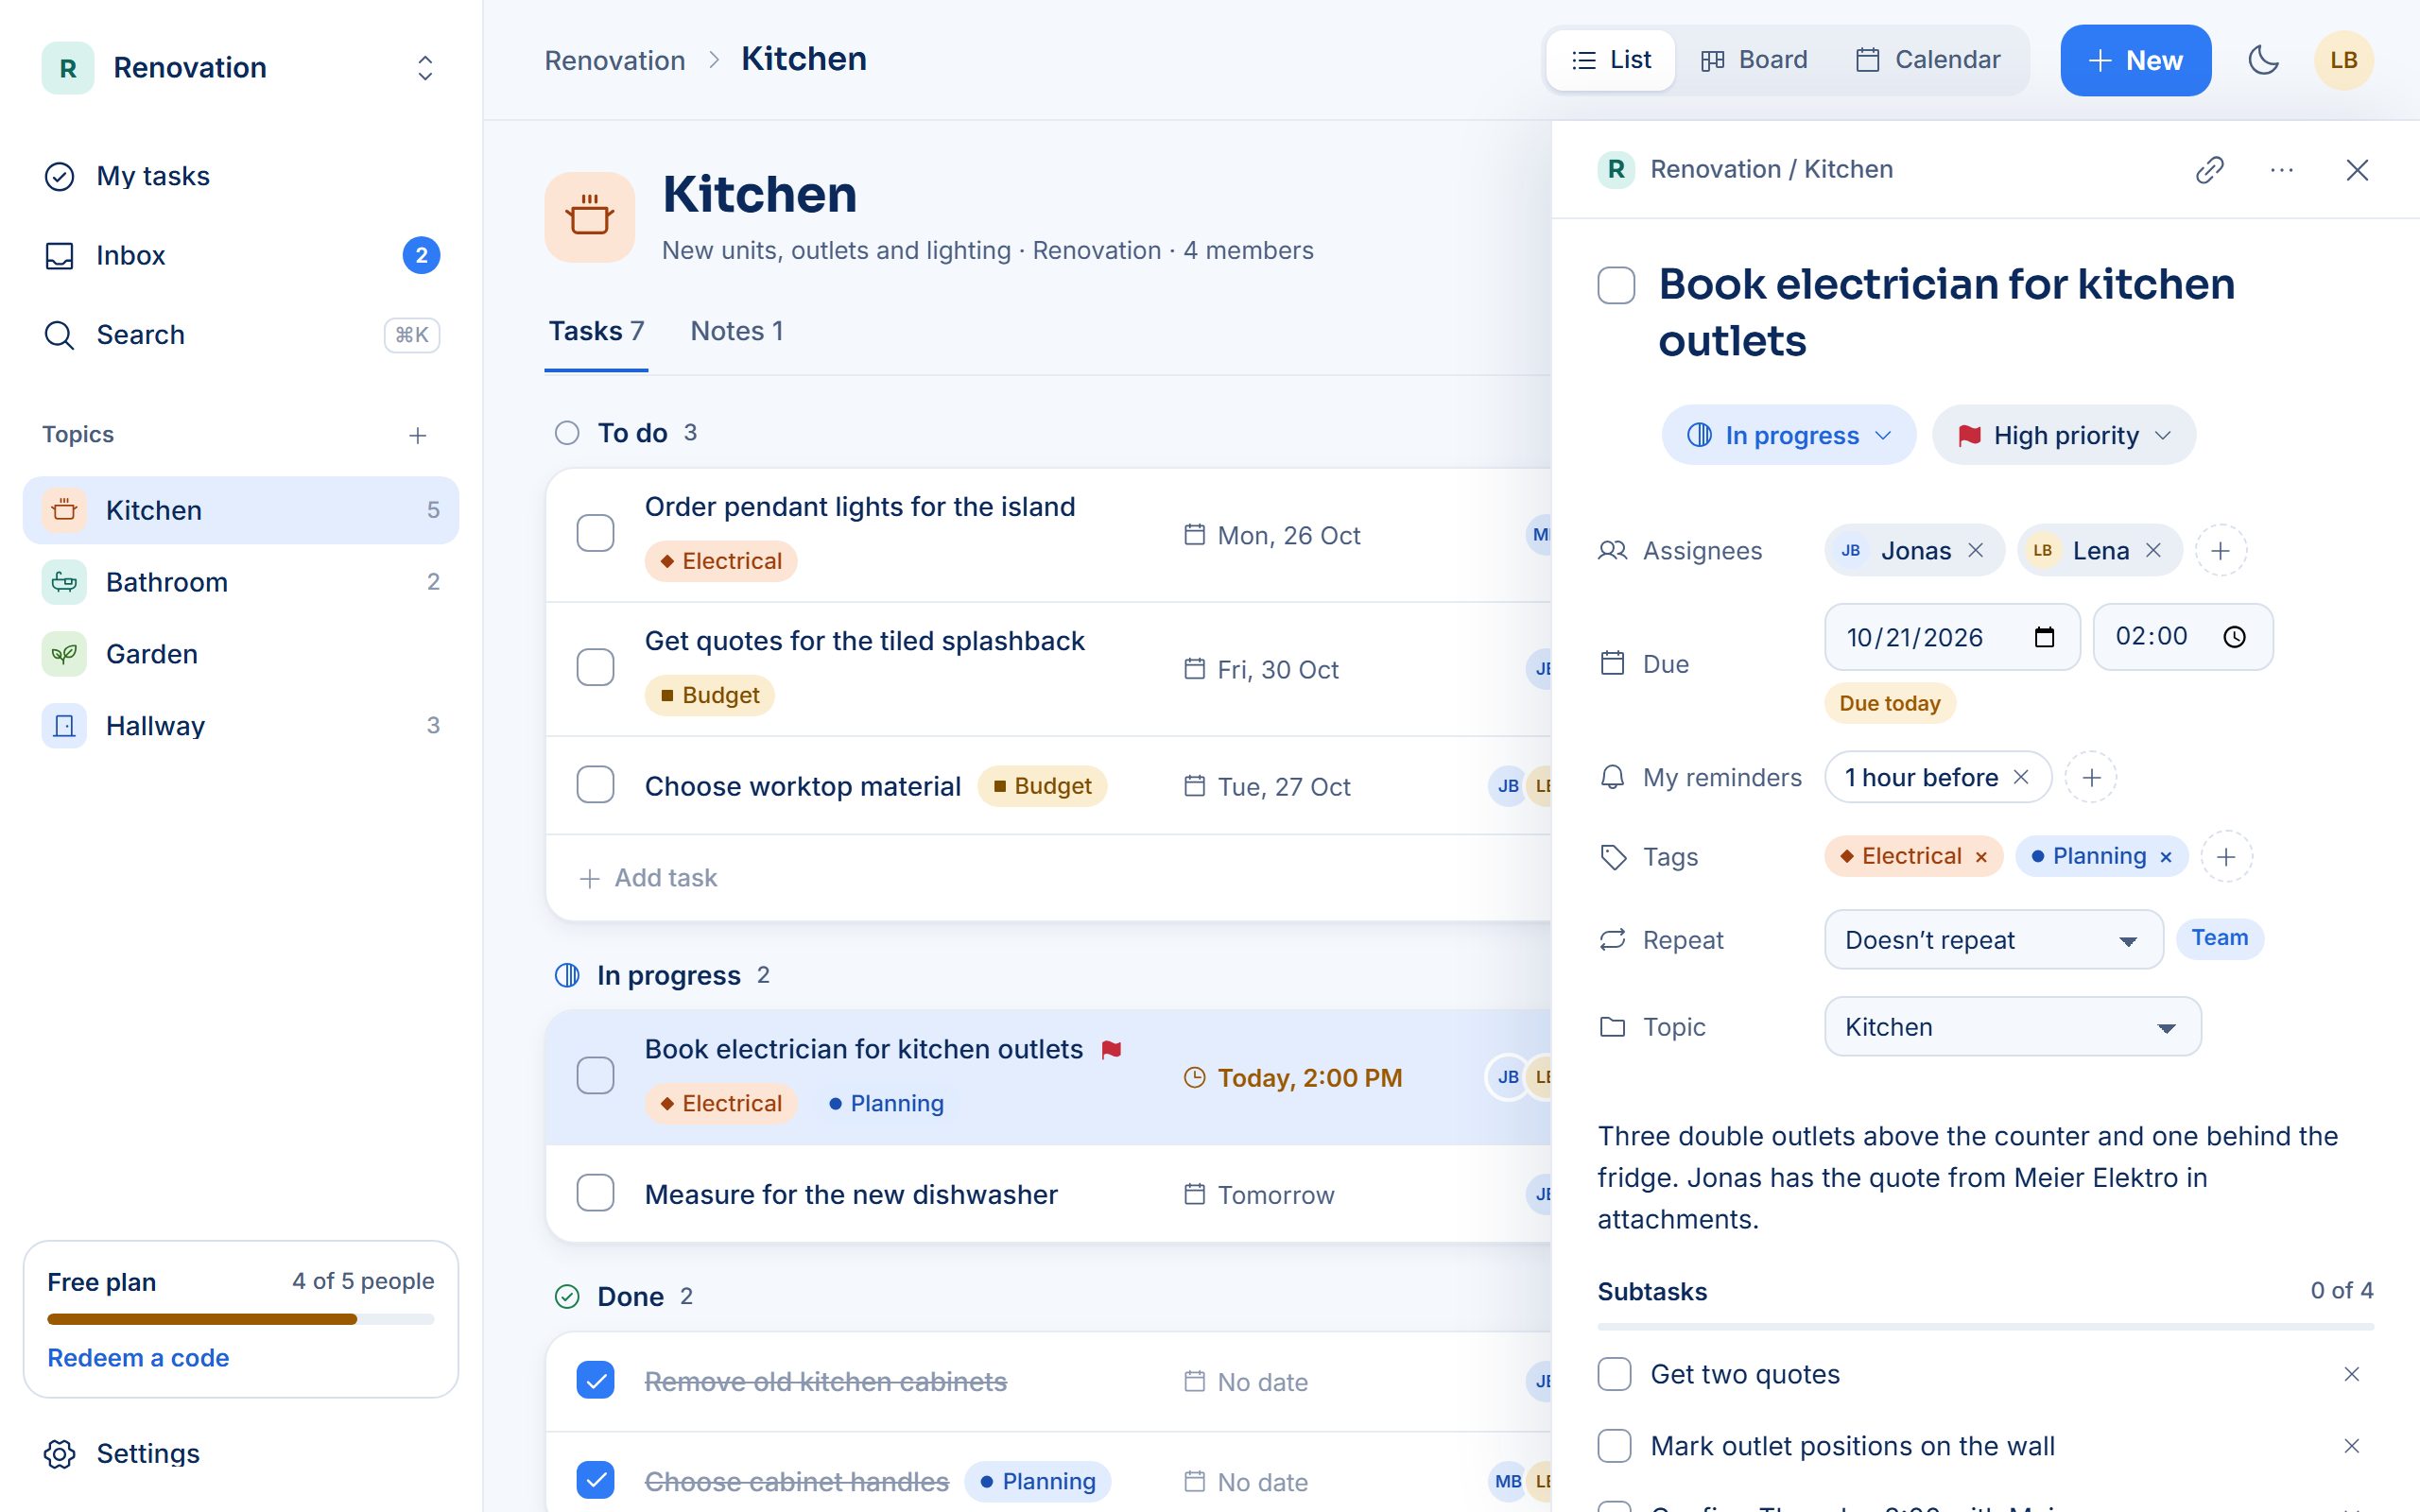The height and width of the screenshot is (1512, 2420).
Task: Copy the task link via the chain icon
Action: coord(2209,170)
